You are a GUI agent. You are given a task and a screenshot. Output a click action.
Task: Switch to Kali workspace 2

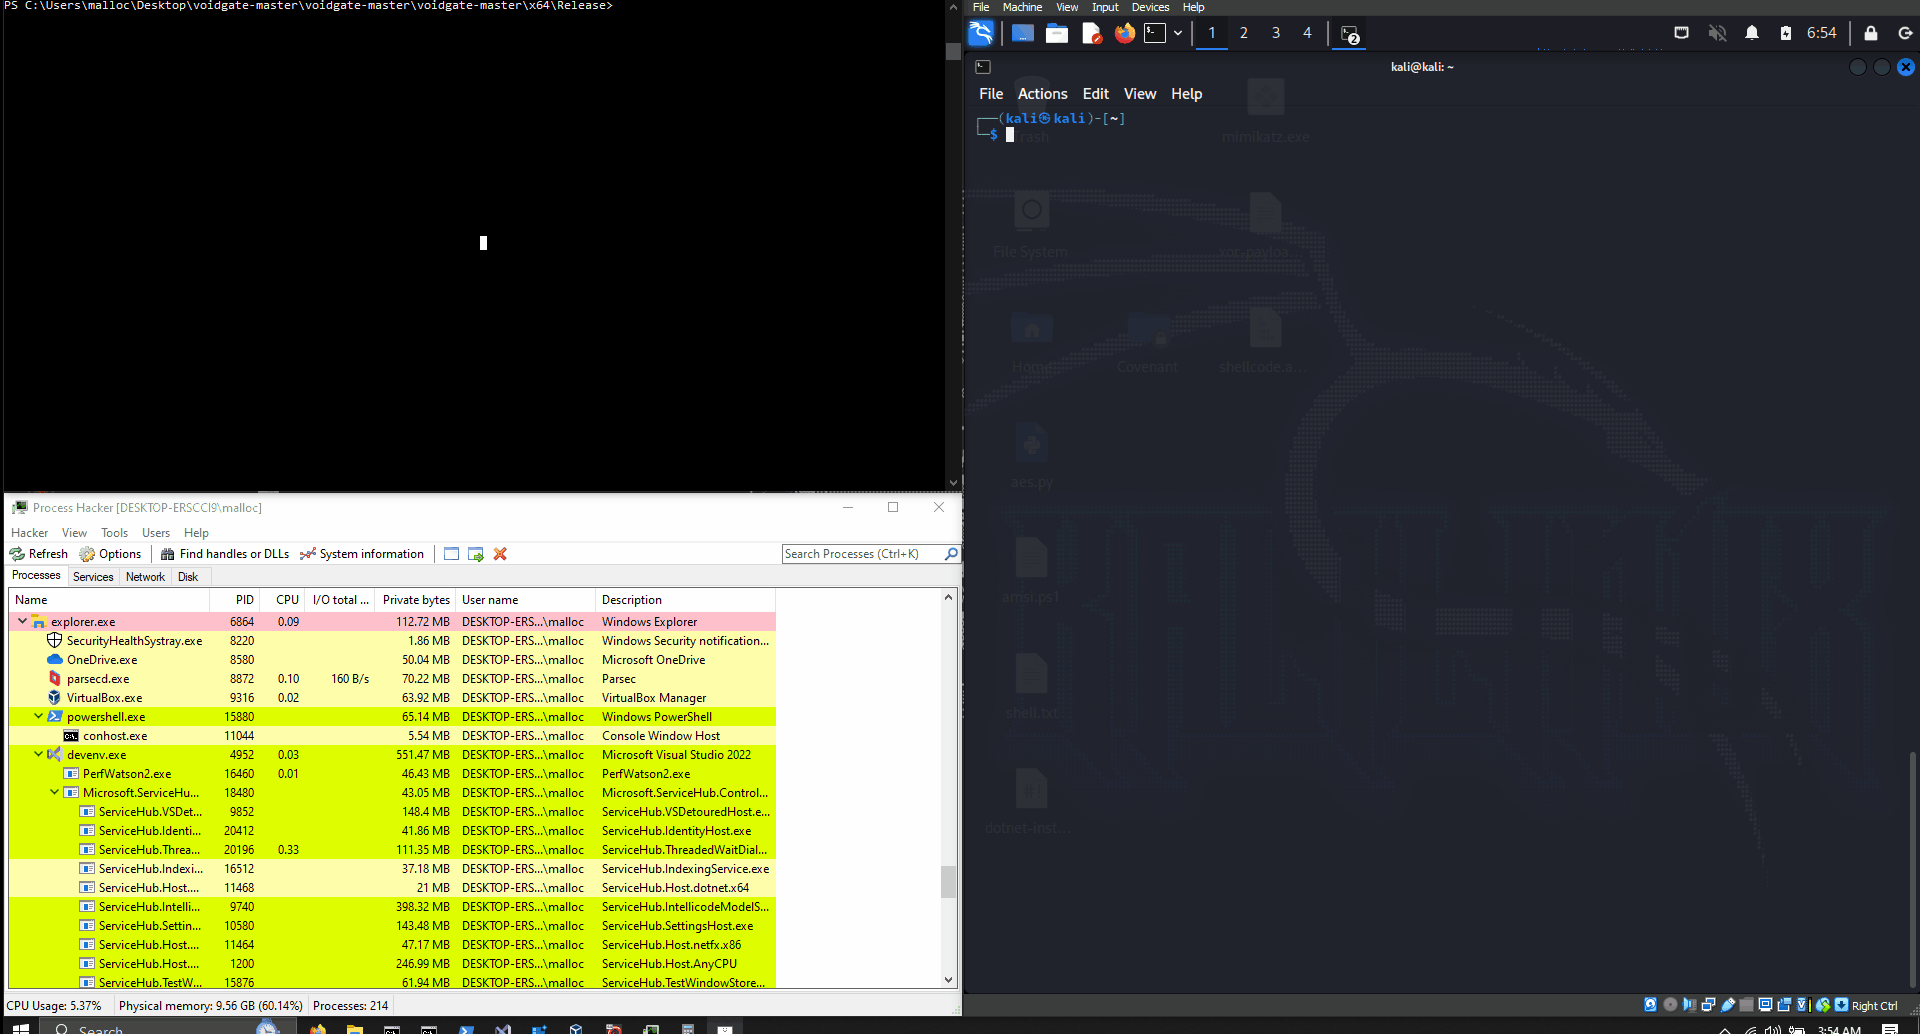click(x=1244, y=33)
